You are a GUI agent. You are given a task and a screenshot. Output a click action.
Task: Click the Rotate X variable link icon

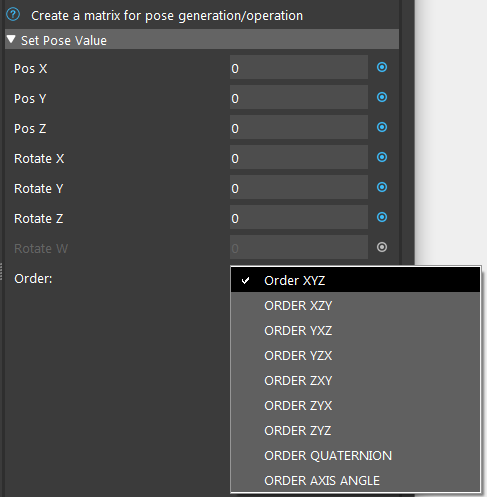[x=382, y=157]
